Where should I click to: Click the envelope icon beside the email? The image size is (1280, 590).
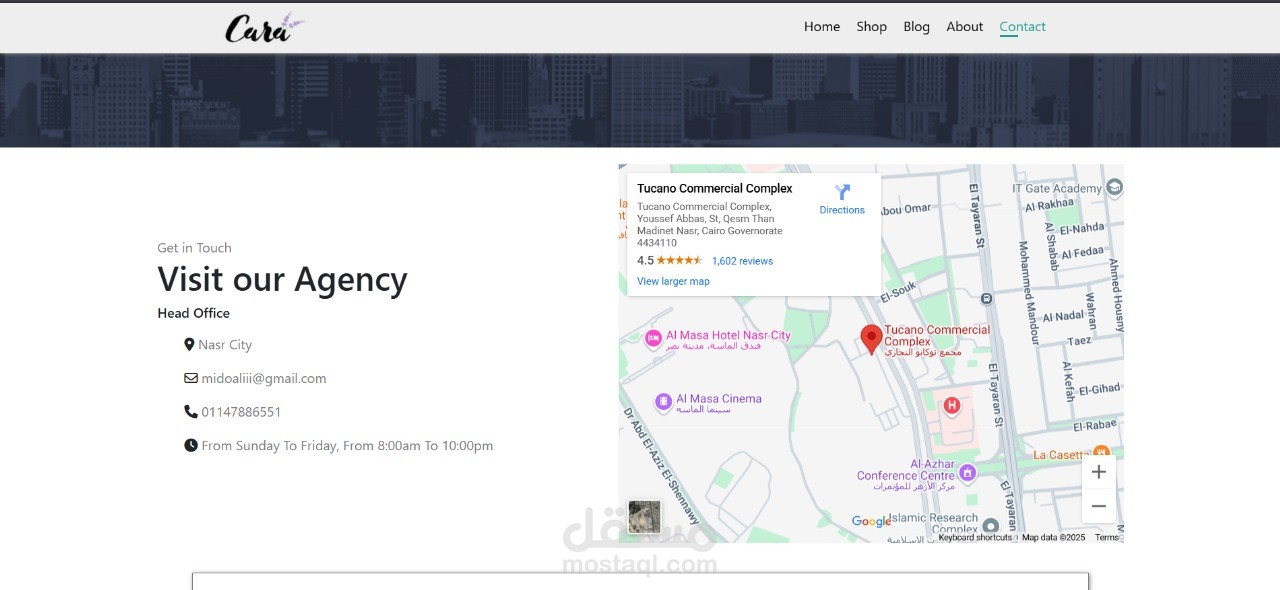pyautogui.click(x=191, y=379)
